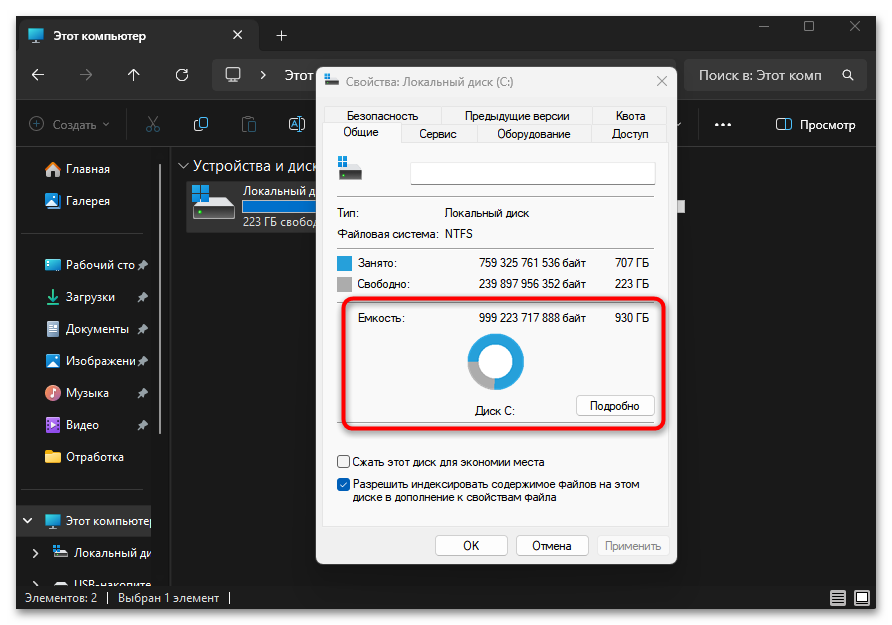Expand the Локальный диск tree node

click(x=35, y=553)
